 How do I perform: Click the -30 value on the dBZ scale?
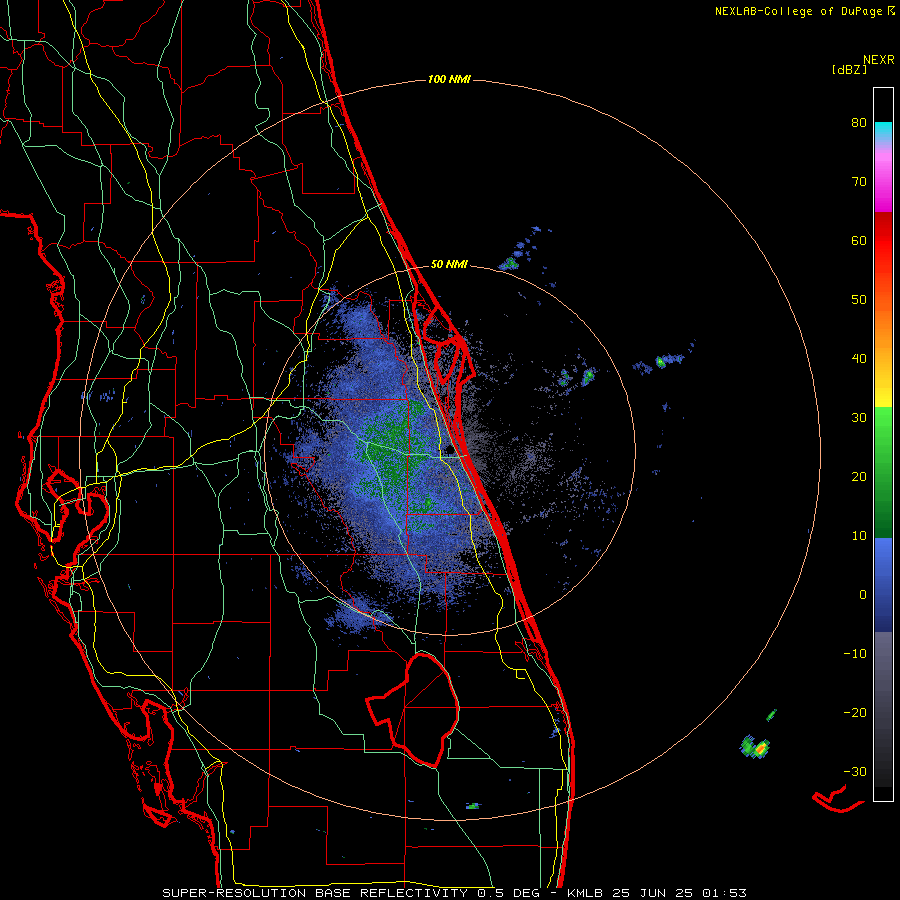855,773
